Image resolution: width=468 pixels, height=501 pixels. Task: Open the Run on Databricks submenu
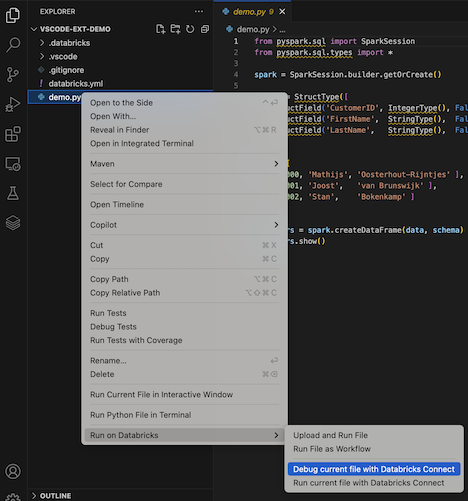[184, 435]
